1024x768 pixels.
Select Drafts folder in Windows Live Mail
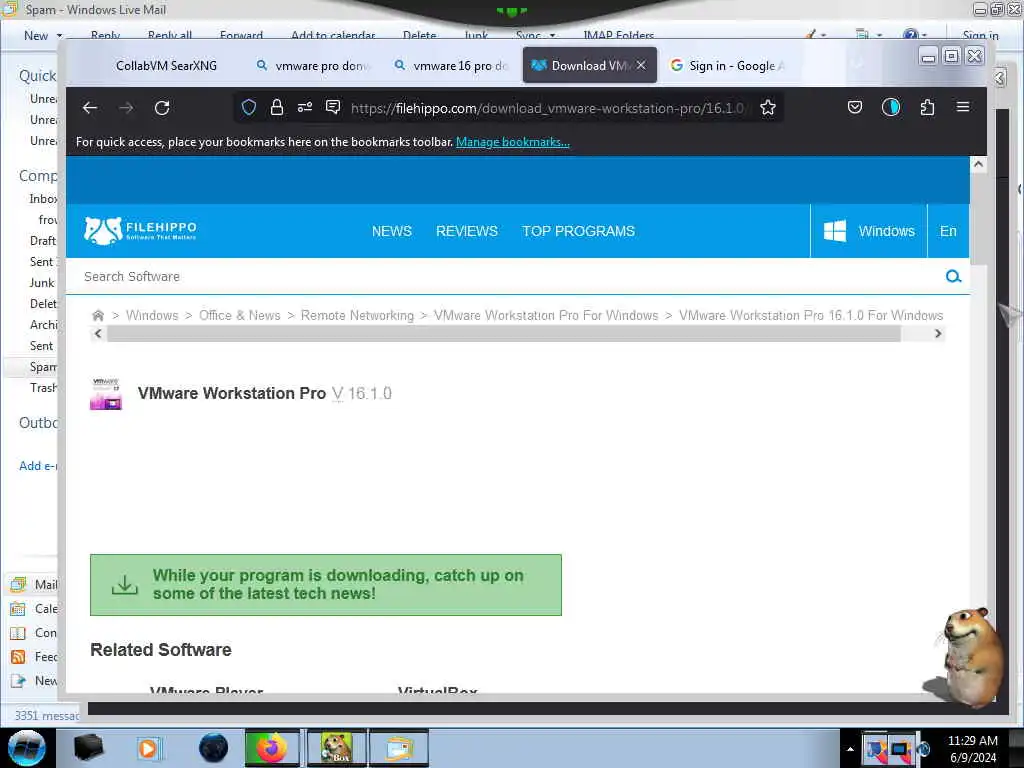point(43,241)
